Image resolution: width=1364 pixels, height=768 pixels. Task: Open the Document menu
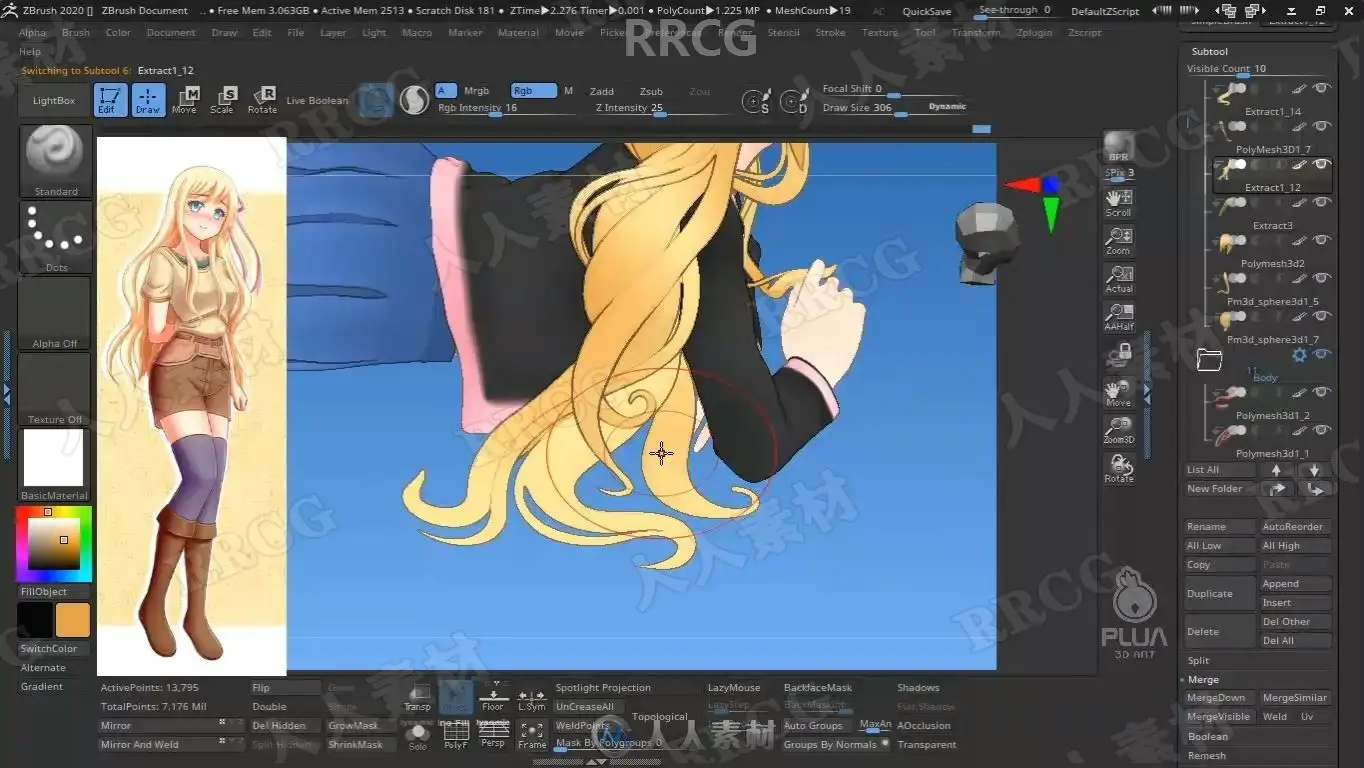tap(171, 33)
